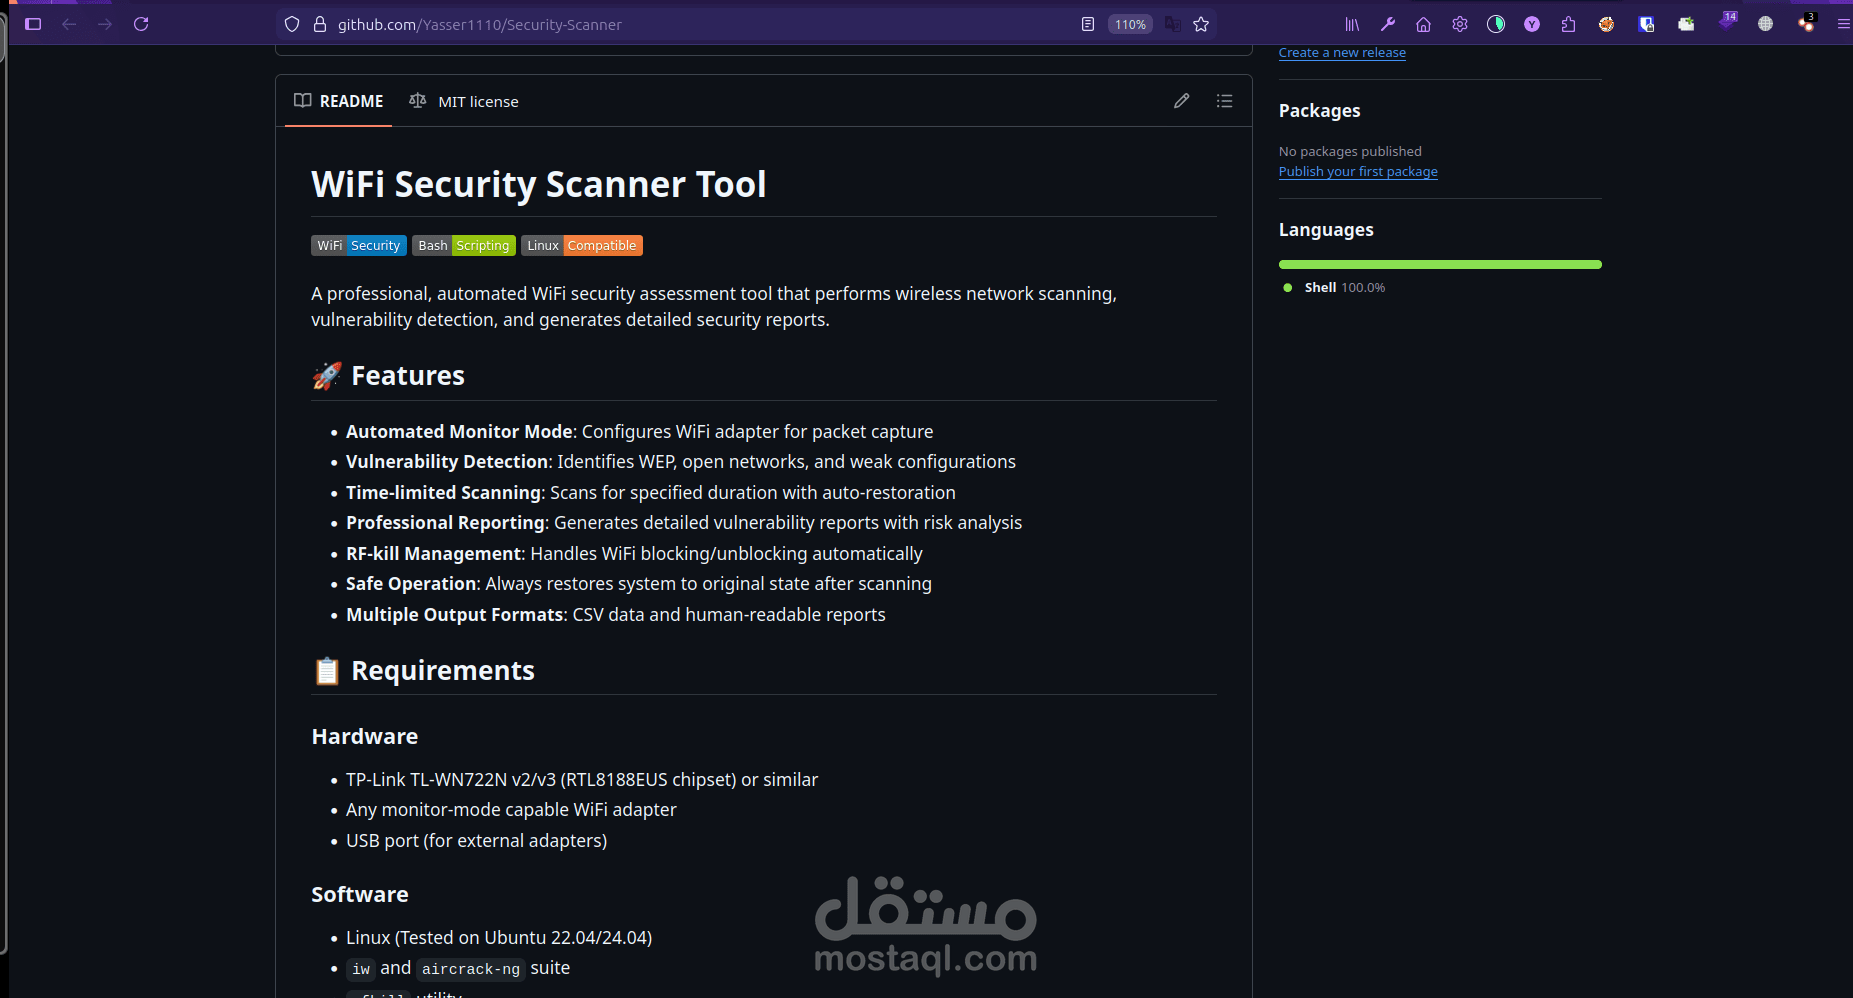
Task: Open the browser settings gear icon
Action: coord(1460,24)
